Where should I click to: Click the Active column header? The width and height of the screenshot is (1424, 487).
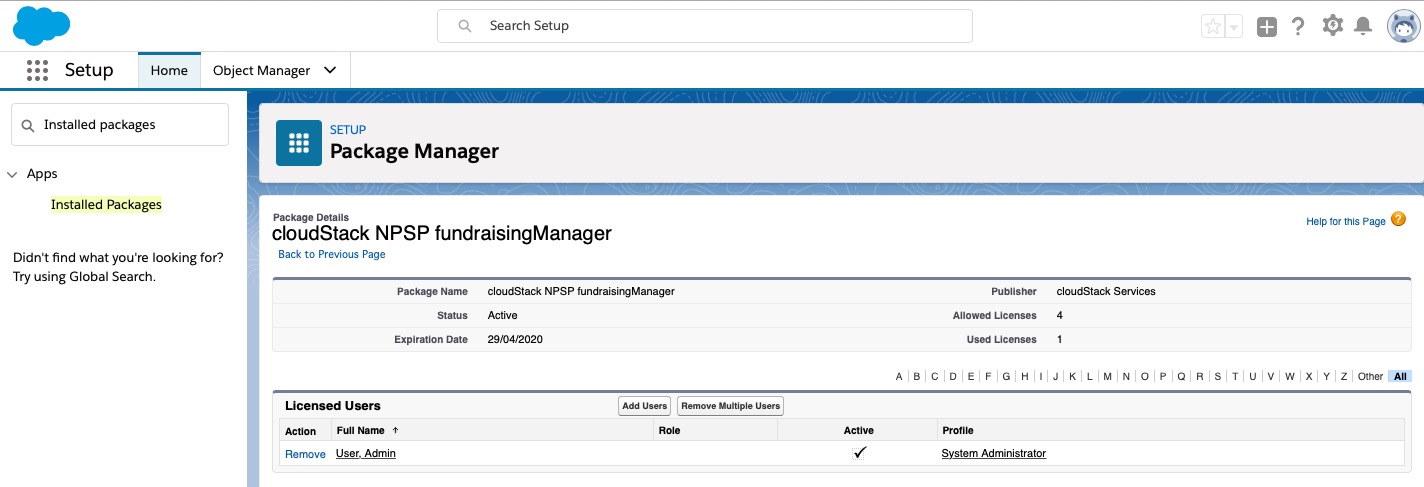pyautogui.click(x=858, y=431)
